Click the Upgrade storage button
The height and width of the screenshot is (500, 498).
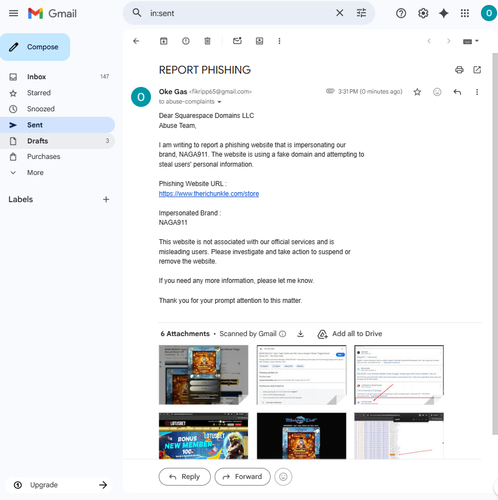[x=60, y=485]
